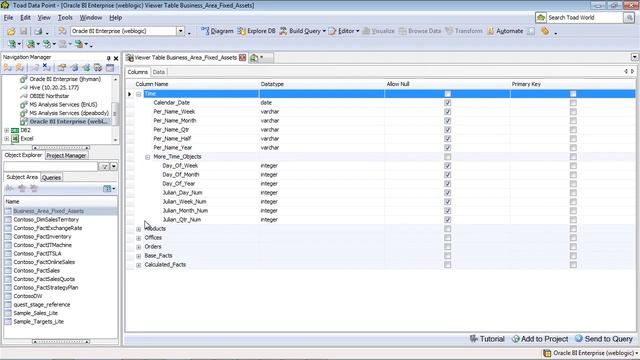Screen dimensions: 640x360
Task: Expand the Base_Facts node
Action: click(x=139, y=256)
